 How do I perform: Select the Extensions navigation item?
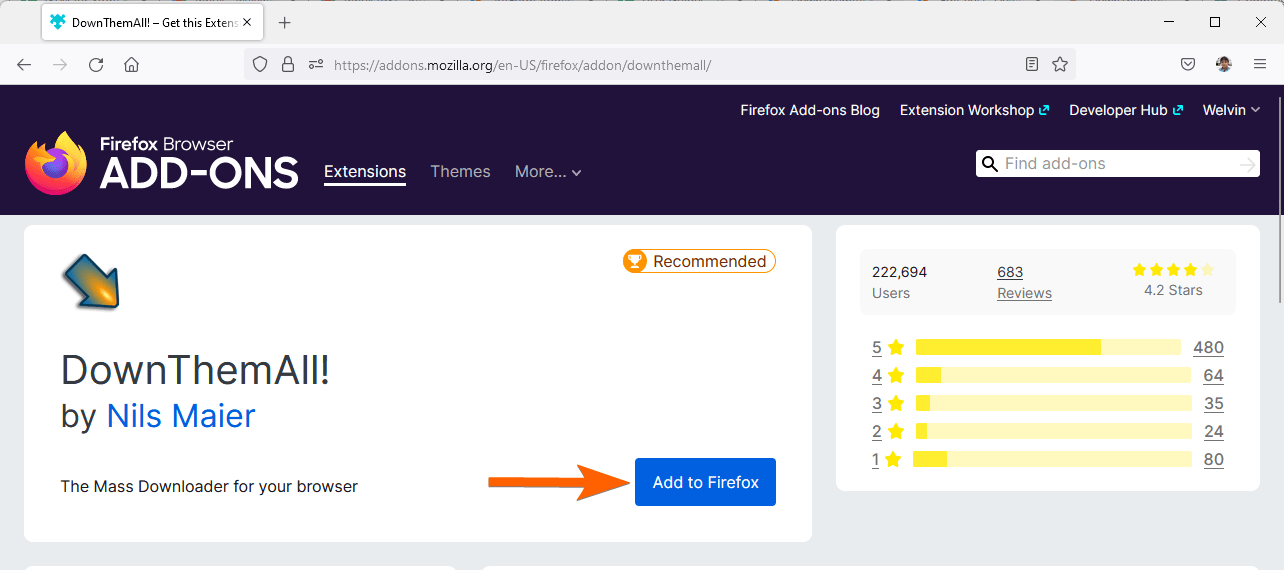(x=365, y=172)
